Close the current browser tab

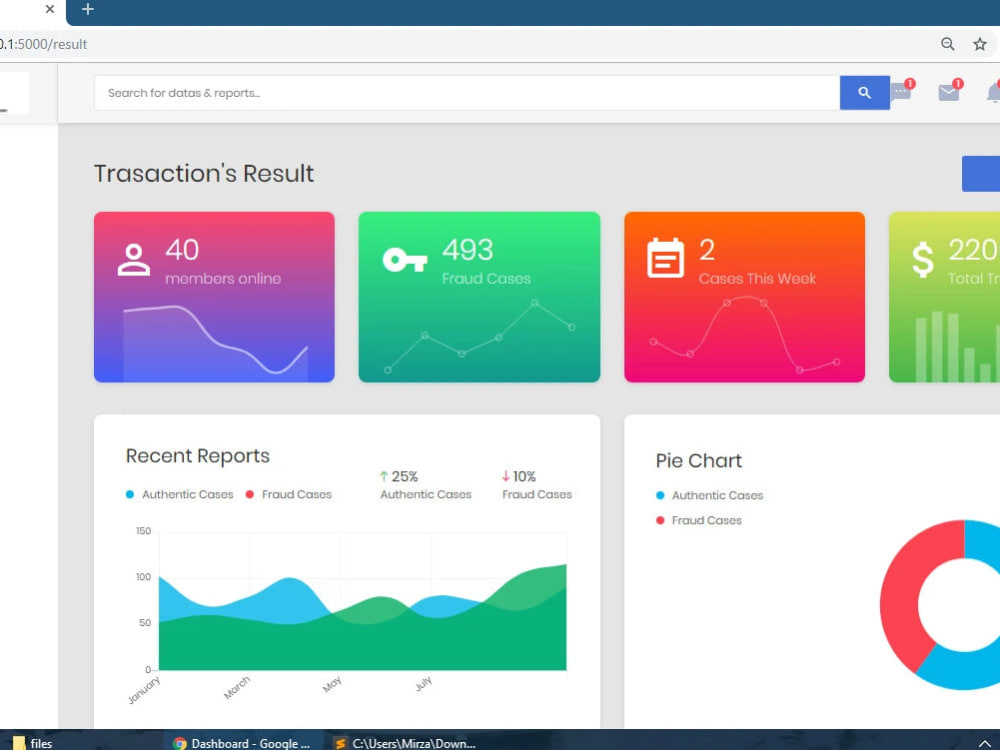tap(50, 9)
